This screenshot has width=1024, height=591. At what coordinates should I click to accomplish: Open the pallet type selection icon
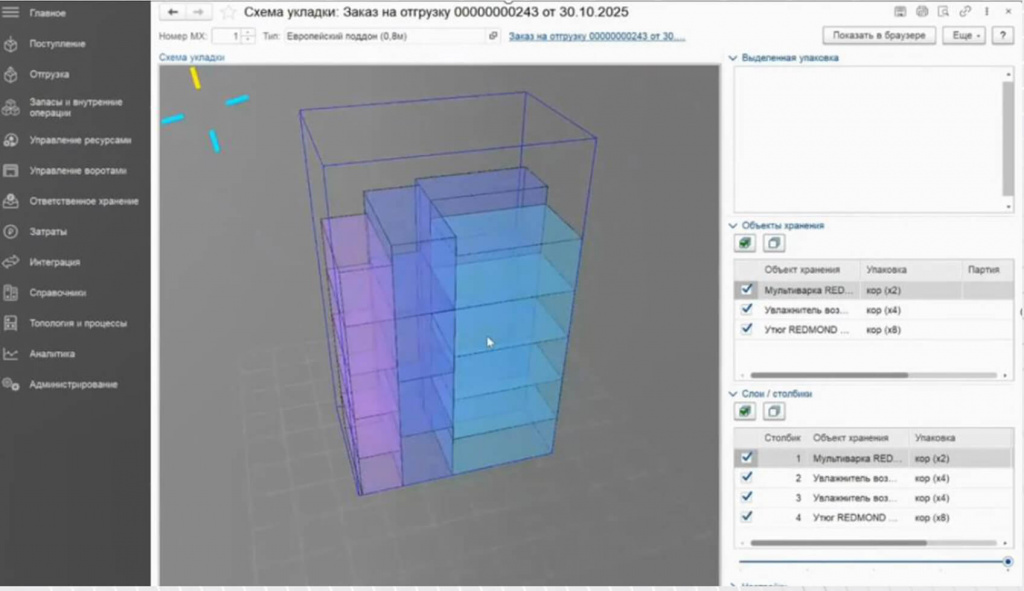(493, 36)
